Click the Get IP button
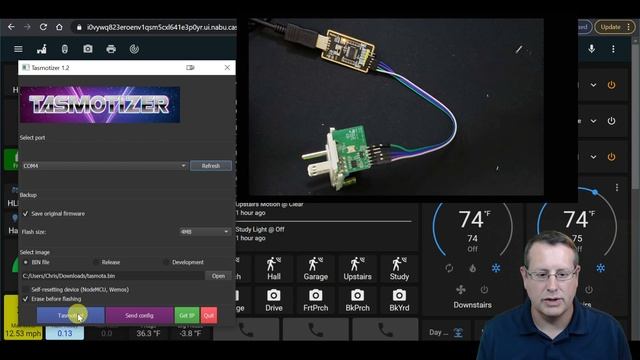 pyautogui.click(x=187, y=315)
